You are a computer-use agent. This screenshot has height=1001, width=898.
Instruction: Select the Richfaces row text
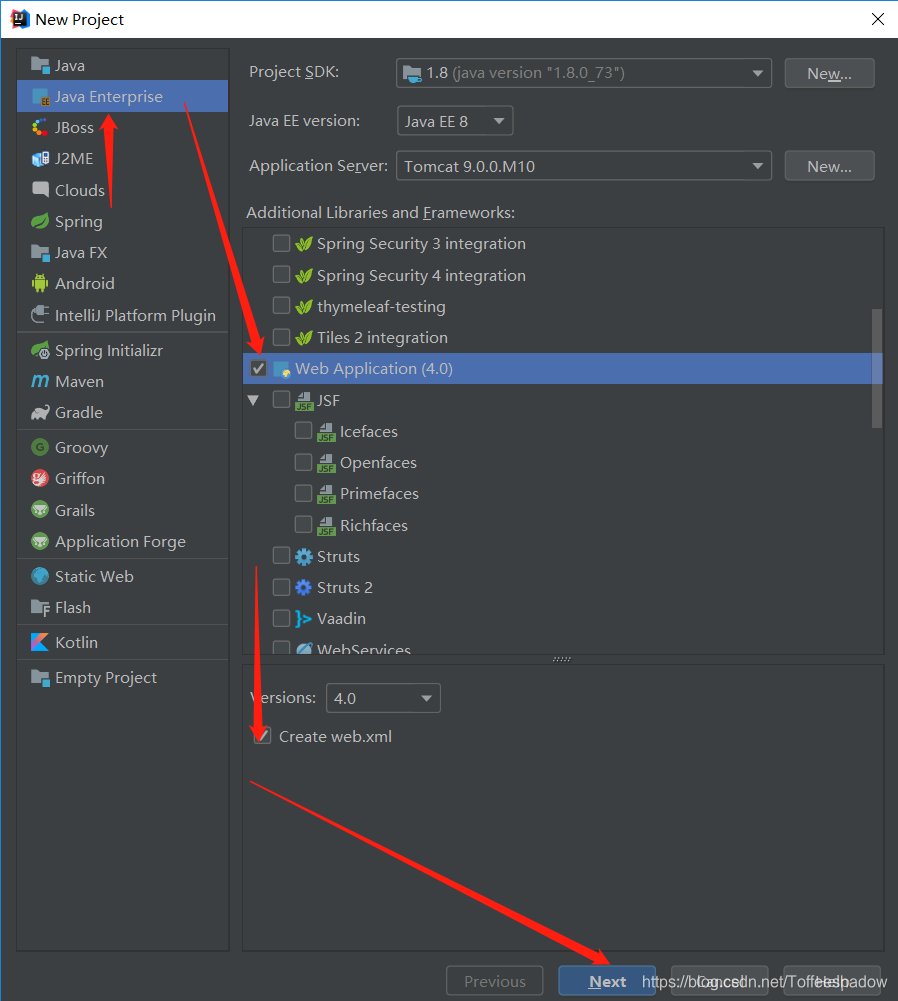[x=374, y=525]
